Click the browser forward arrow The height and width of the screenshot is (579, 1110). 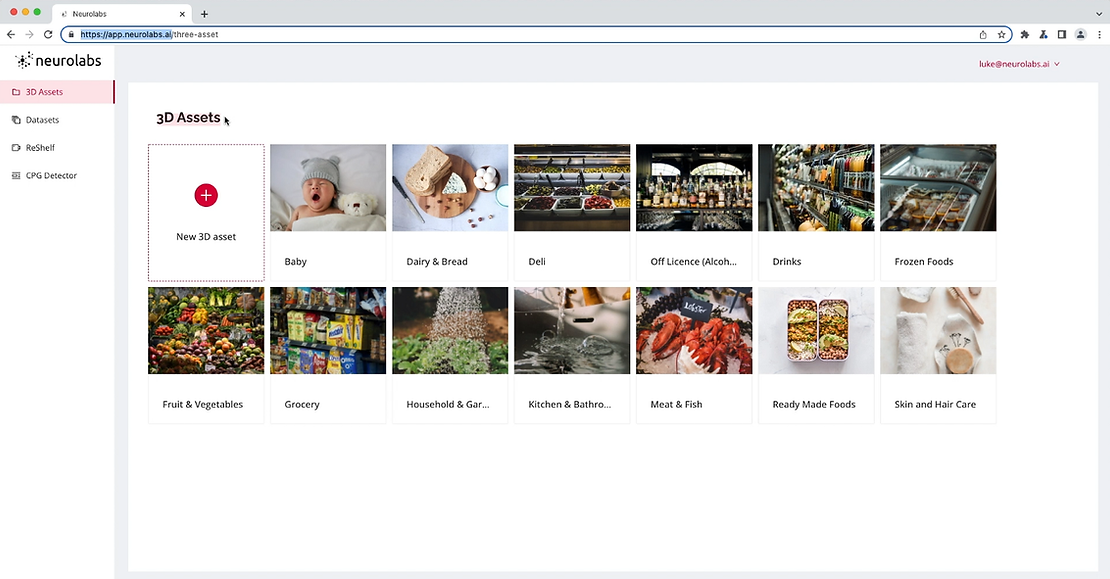pos(29,34)
